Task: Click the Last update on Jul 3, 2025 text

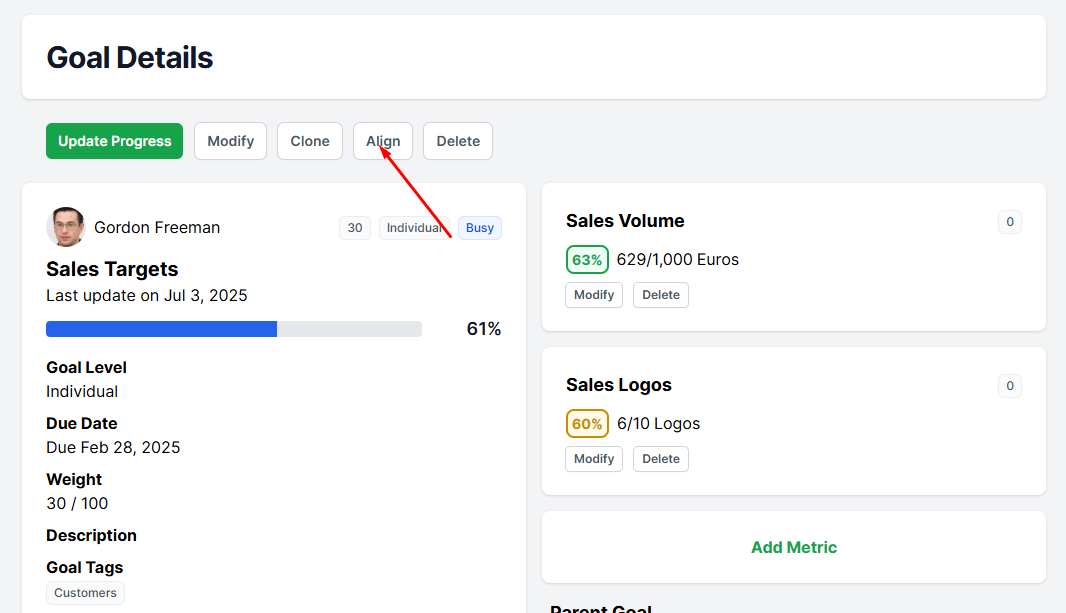Action: [x=147, y=296]
